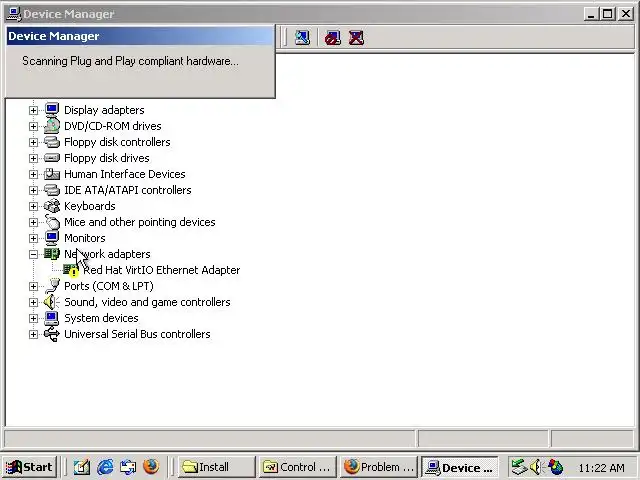Click the Mice and other pointing devices icon
The height and width of the screenshot is (480, 640).
(52, 222)
